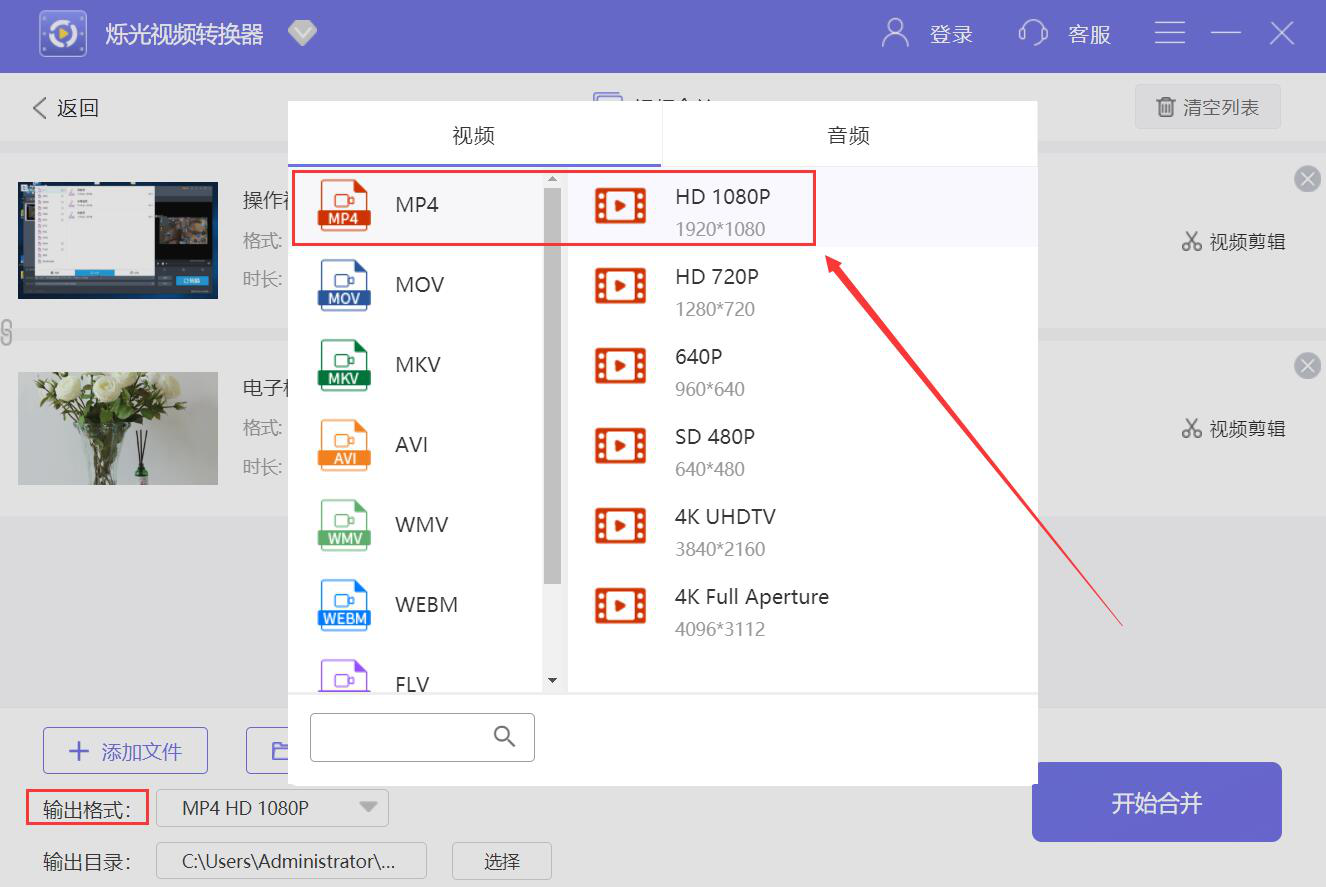Select the MP4 format icon
Image resolution: width=1326 pixels, height=887 pixels.
coord(344,205)
